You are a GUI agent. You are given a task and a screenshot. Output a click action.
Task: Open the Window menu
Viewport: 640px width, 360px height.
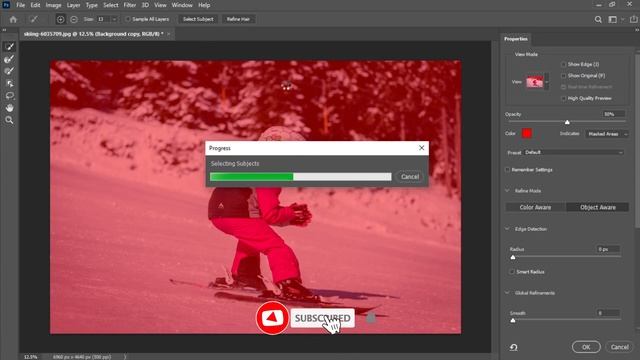coord(182,5)
